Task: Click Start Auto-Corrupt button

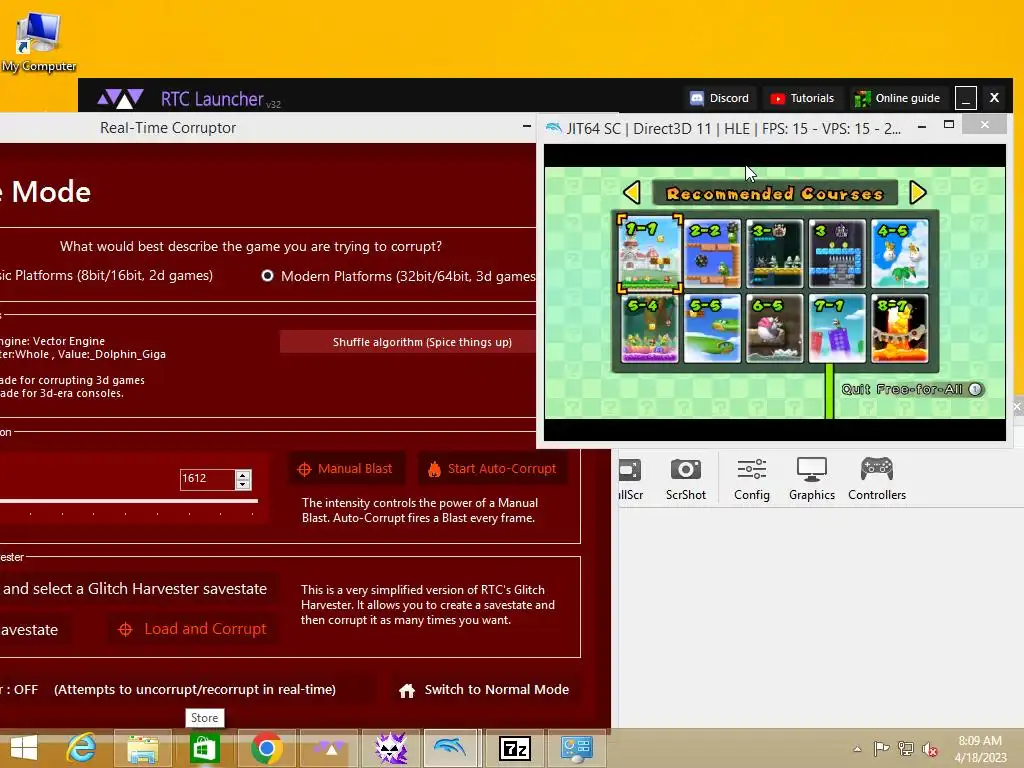Action: [492, 469]
